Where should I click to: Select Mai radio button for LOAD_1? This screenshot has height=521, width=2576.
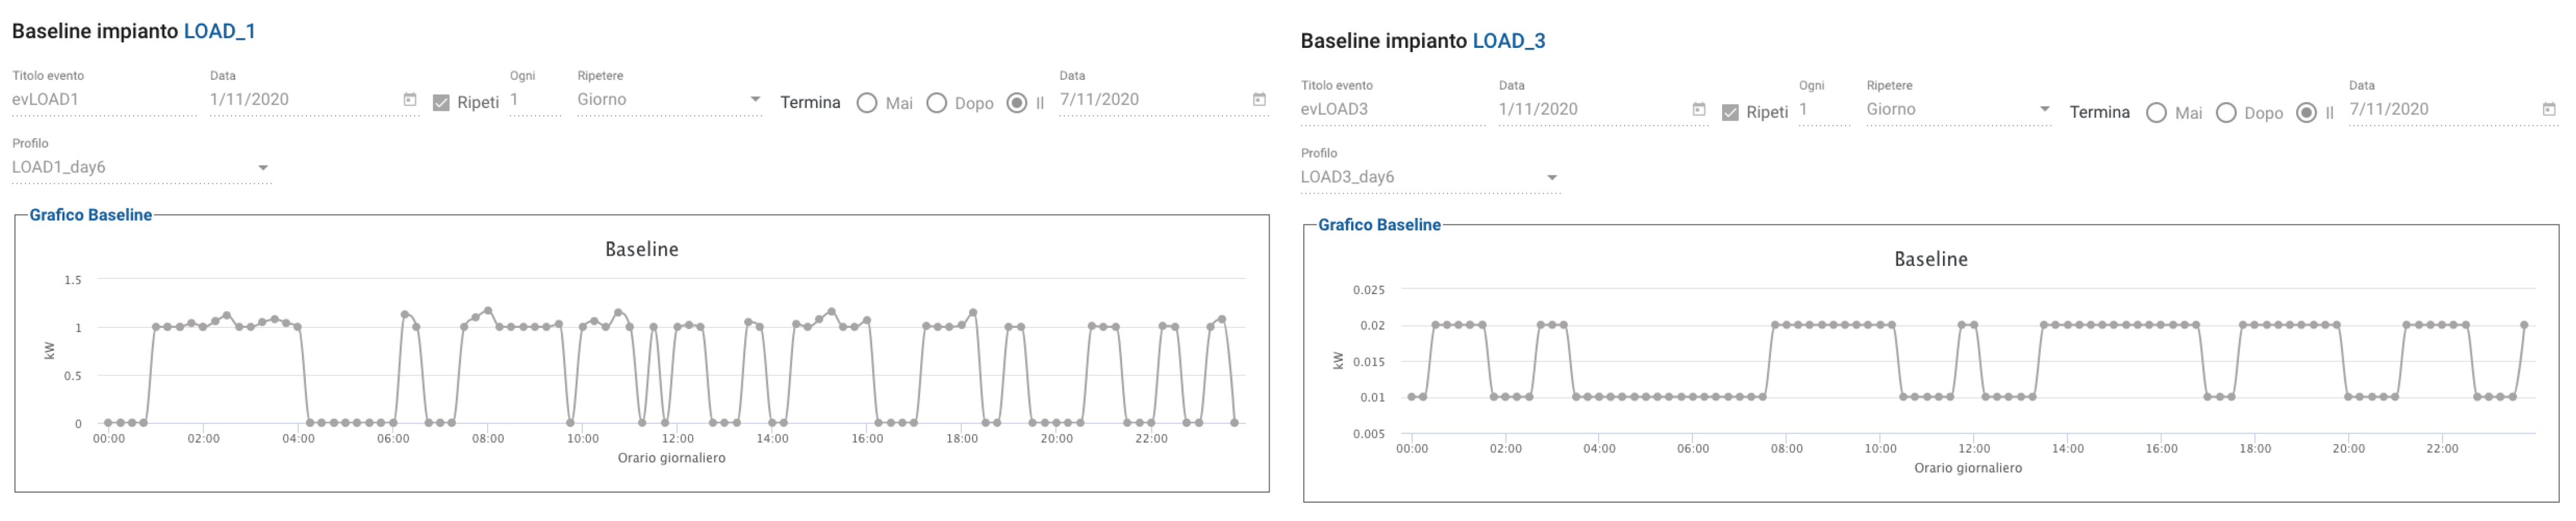[x=867, y=103]
